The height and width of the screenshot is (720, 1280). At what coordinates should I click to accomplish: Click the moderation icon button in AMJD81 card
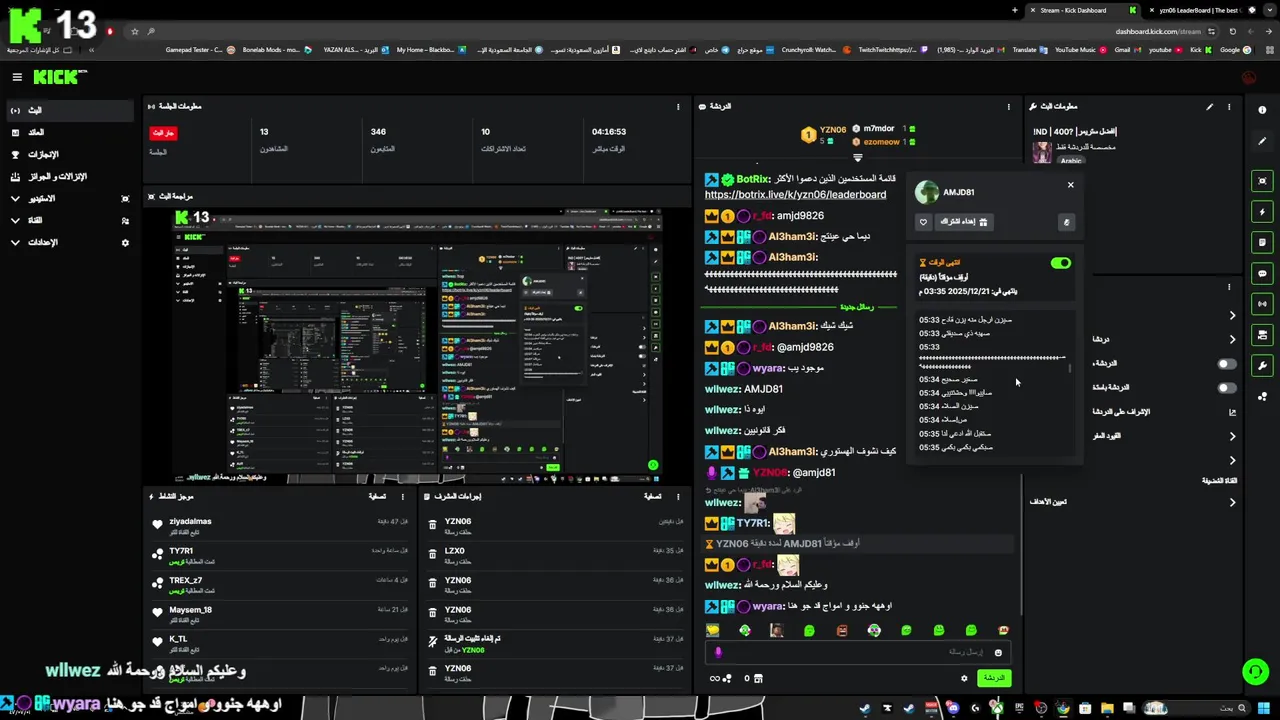point(1066,222)
